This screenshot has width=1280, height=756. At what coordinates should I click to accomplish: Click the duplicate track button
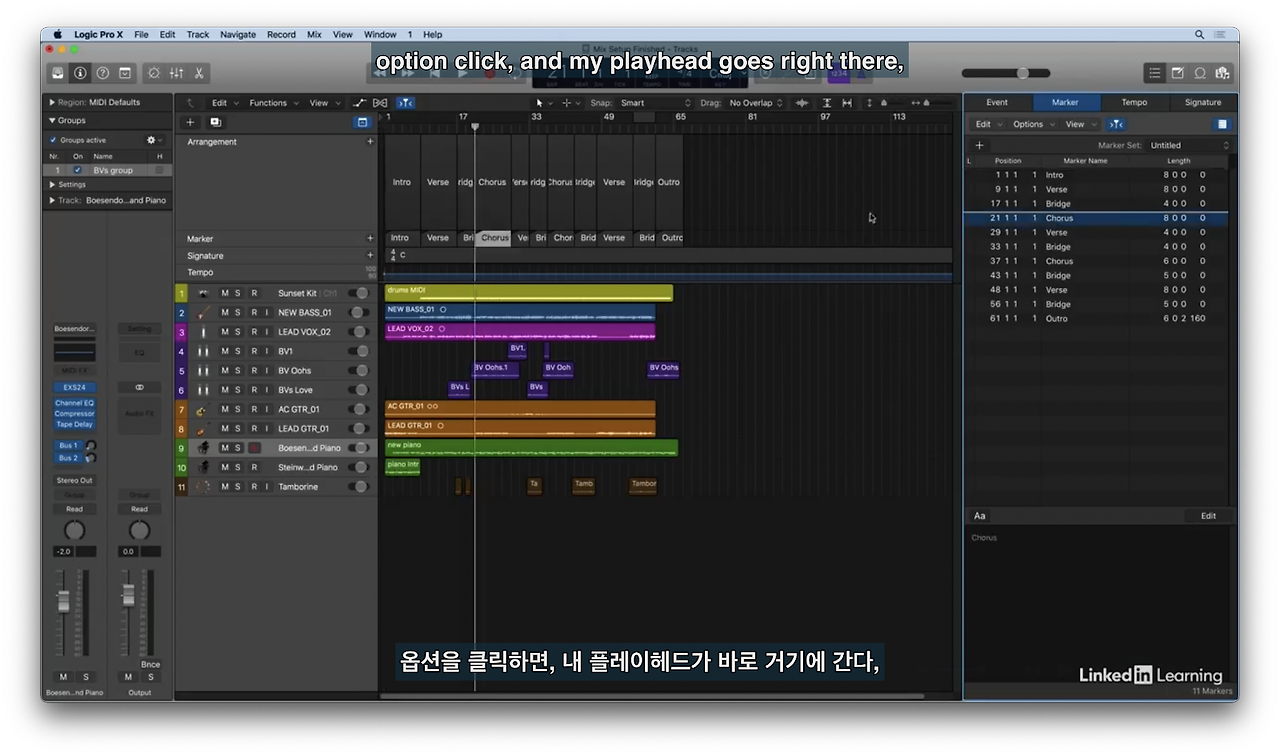[x=215, y=122]
